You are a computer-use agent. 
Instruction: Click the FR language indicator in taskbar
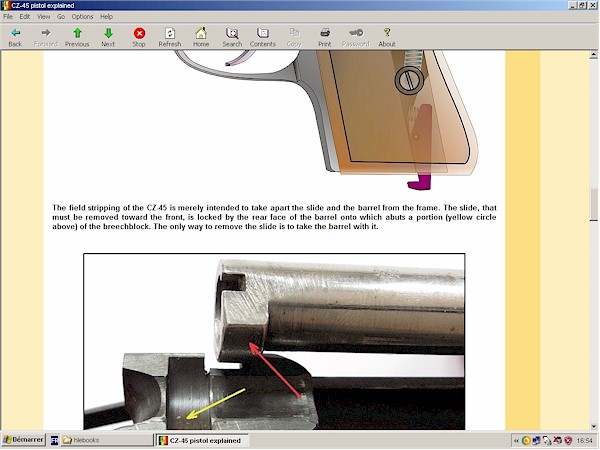coord(54,440)
